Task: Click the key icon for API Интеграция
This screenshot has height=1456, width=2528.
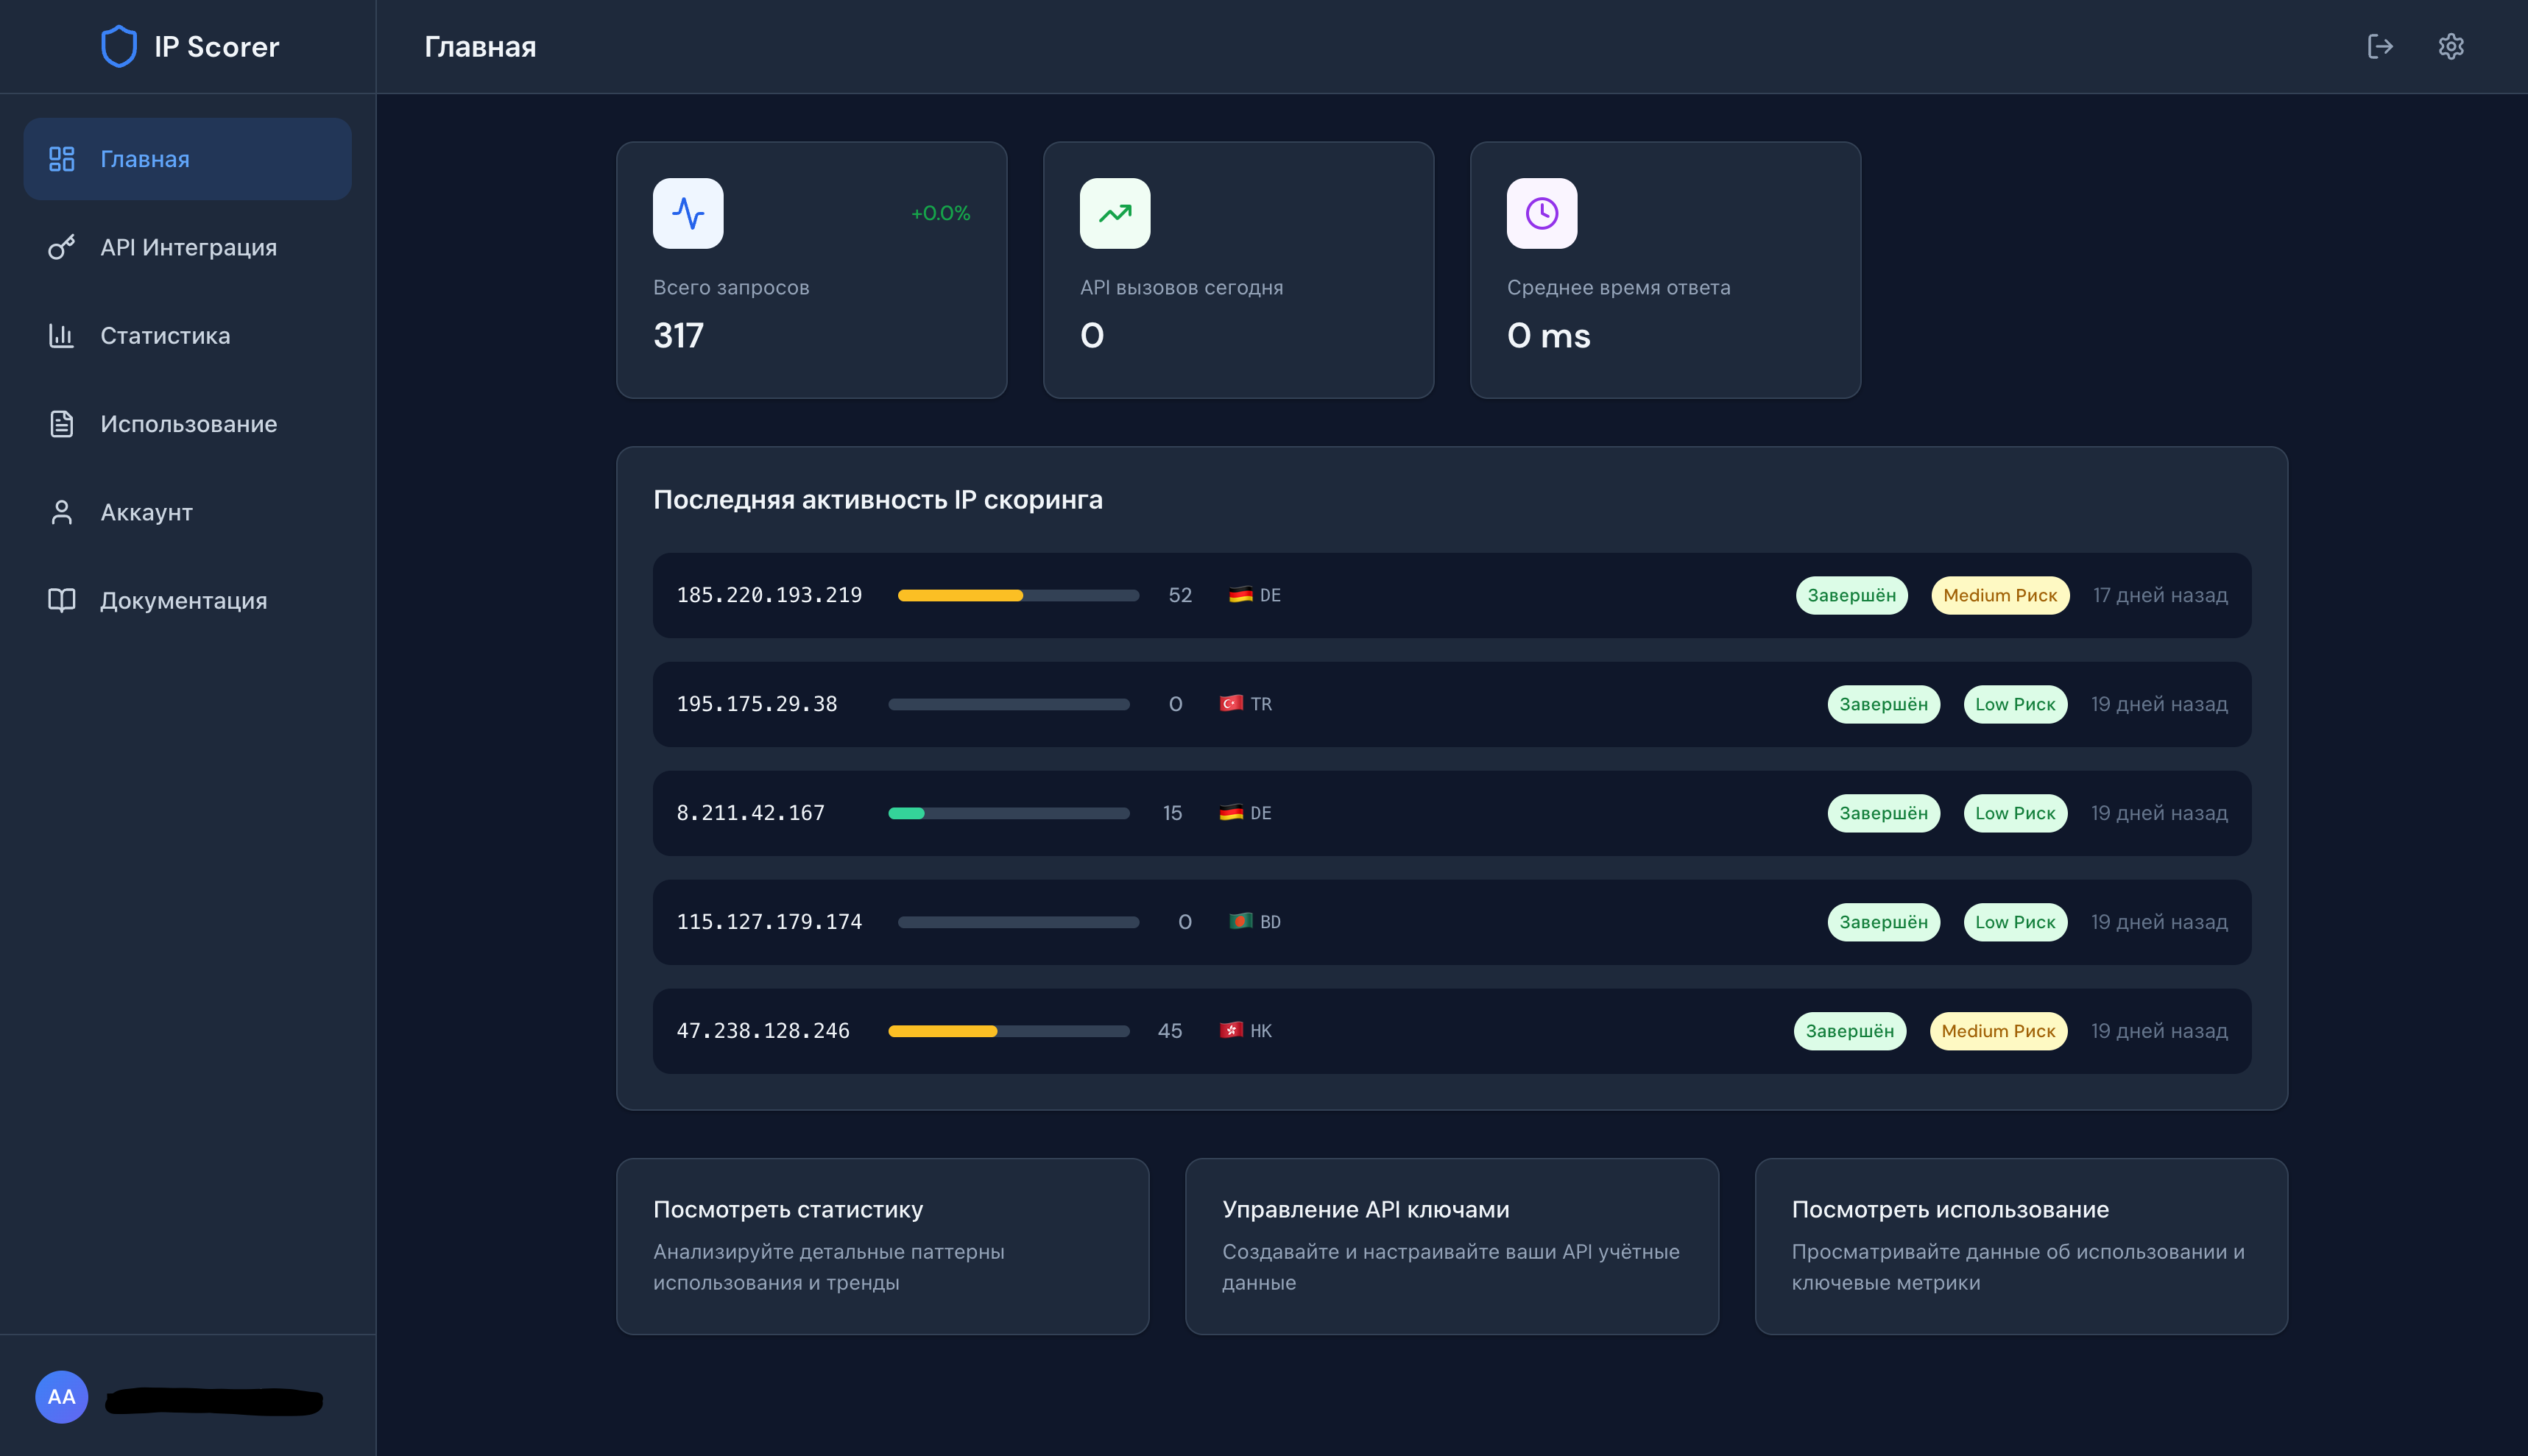Action: coord(62,247)
